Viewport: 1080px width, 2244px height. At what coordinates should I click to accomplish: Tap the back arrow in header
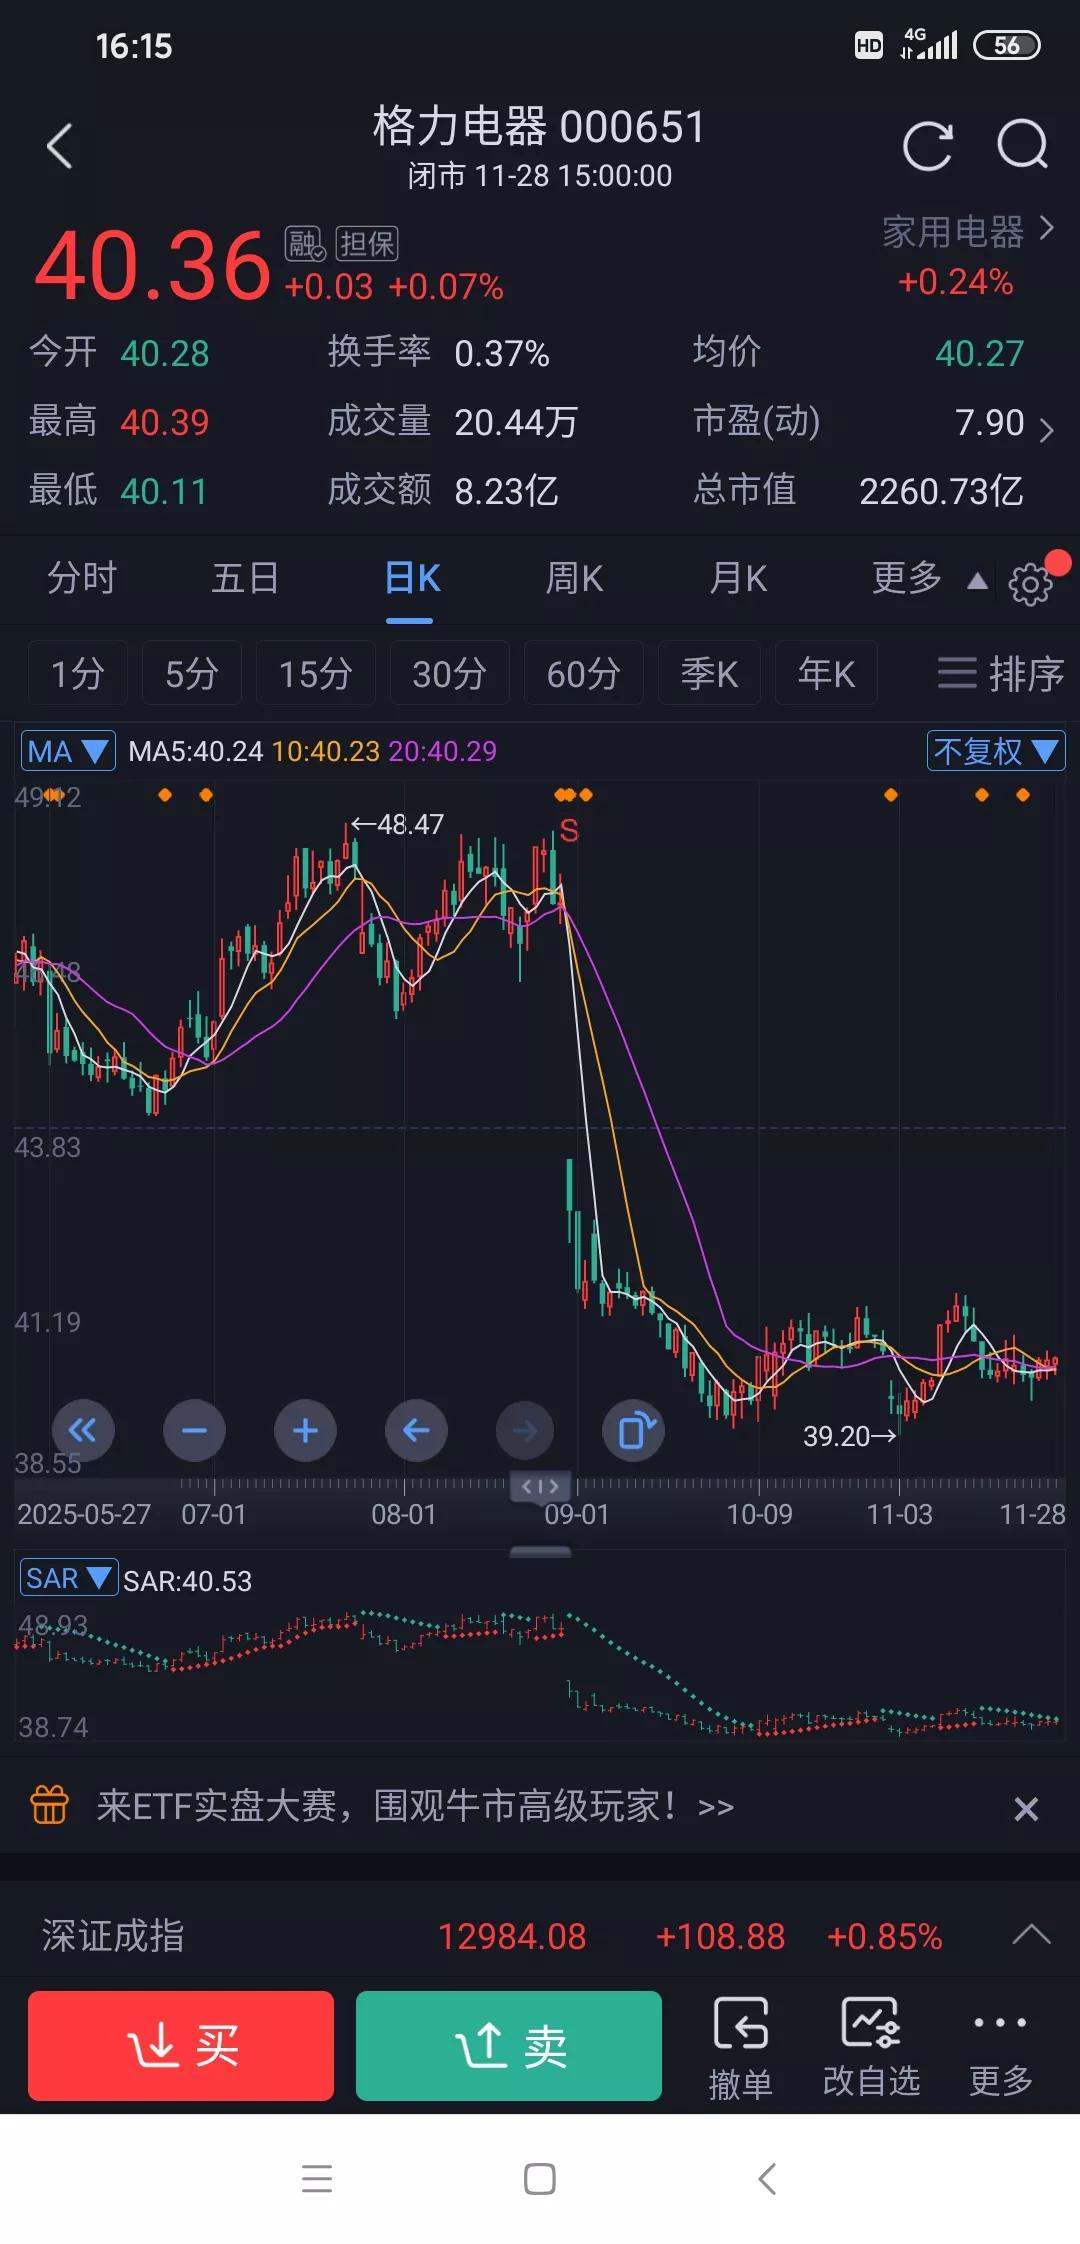pos(60,147)
